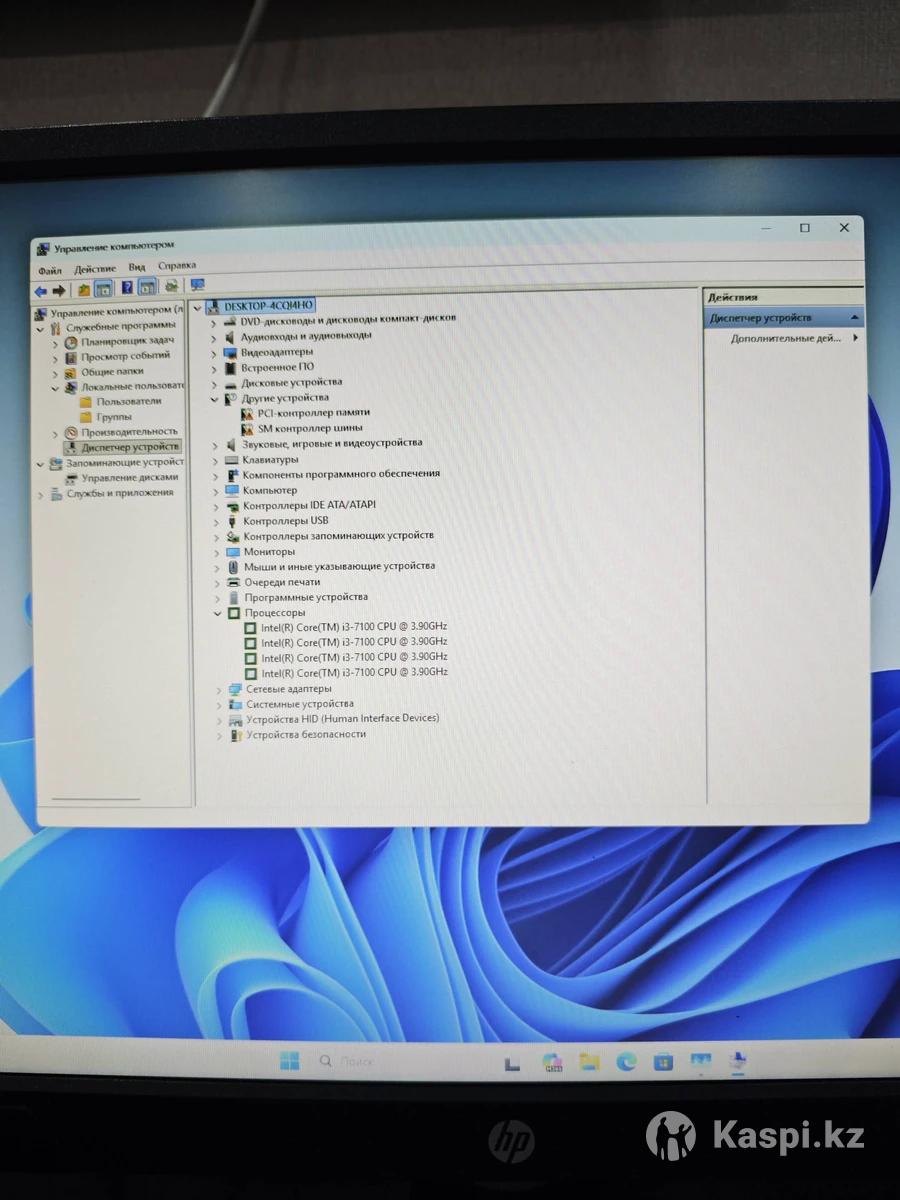The height and width of the screenshot is (1200, 900).
Task: Select the SM bus controller device
Action: click(x=310, y=428)
